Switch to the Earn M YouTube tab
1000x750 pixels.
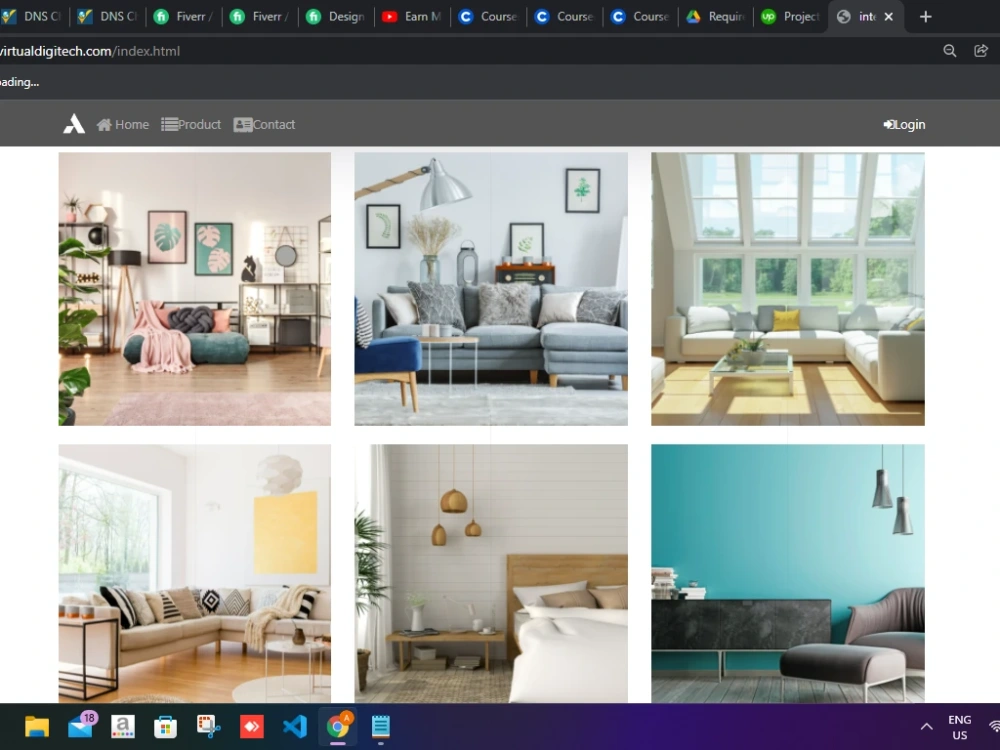point(413,17)
